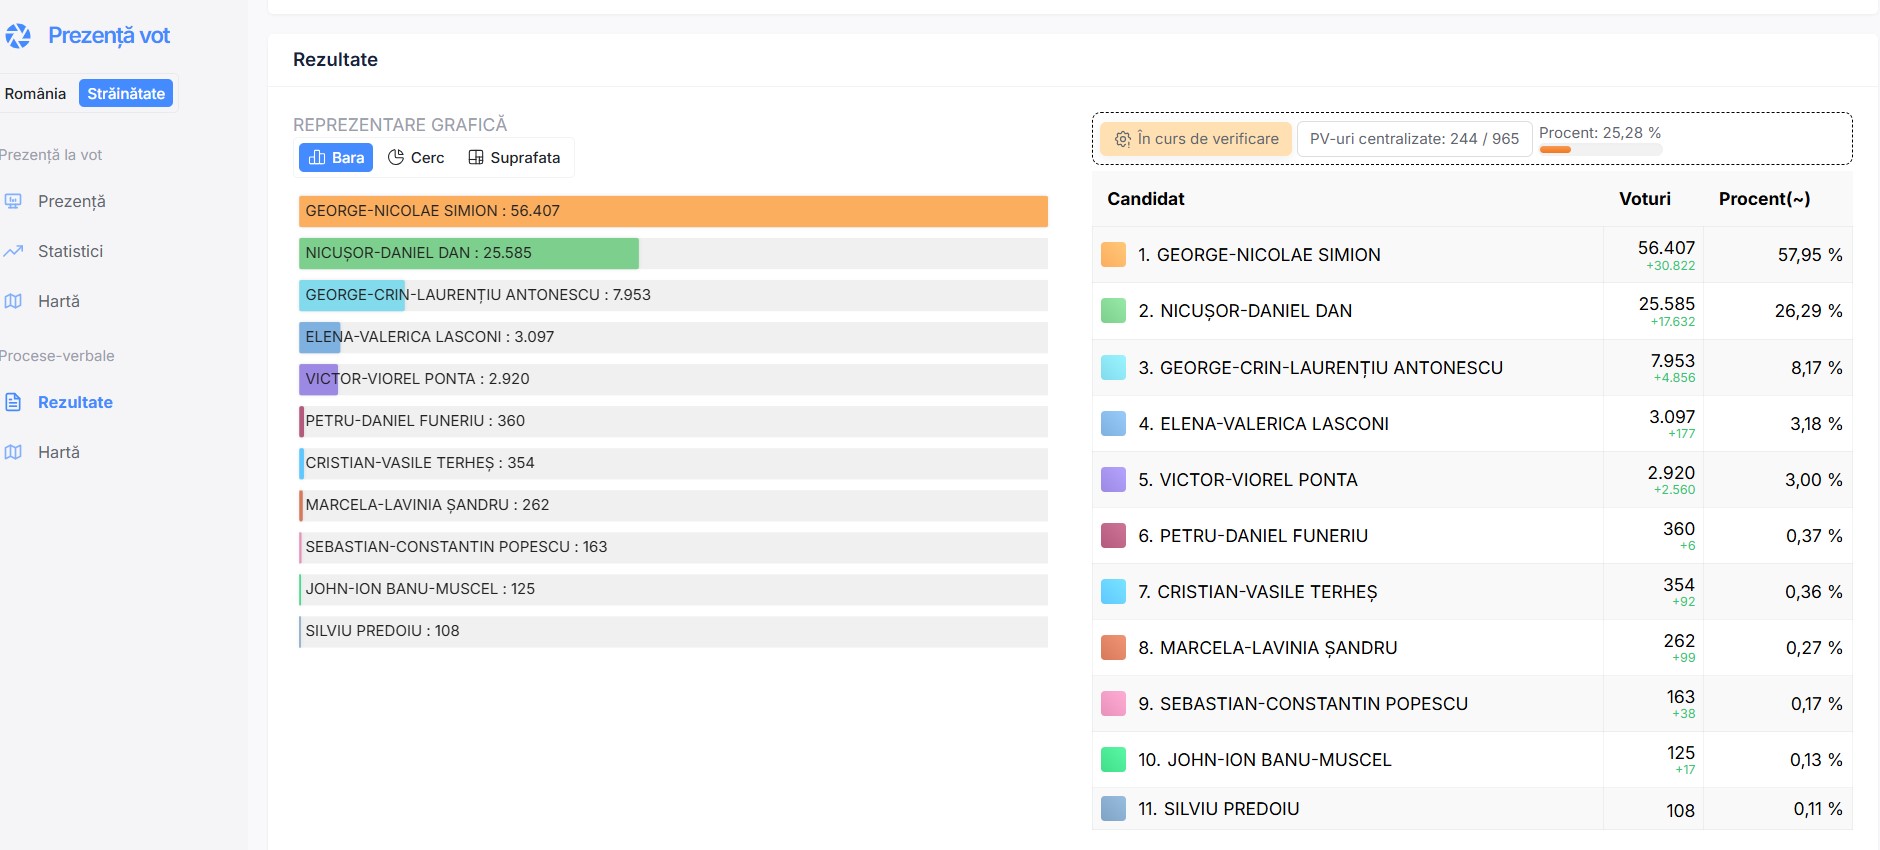Click the pie chart icon on Cerc

(396, 157)
